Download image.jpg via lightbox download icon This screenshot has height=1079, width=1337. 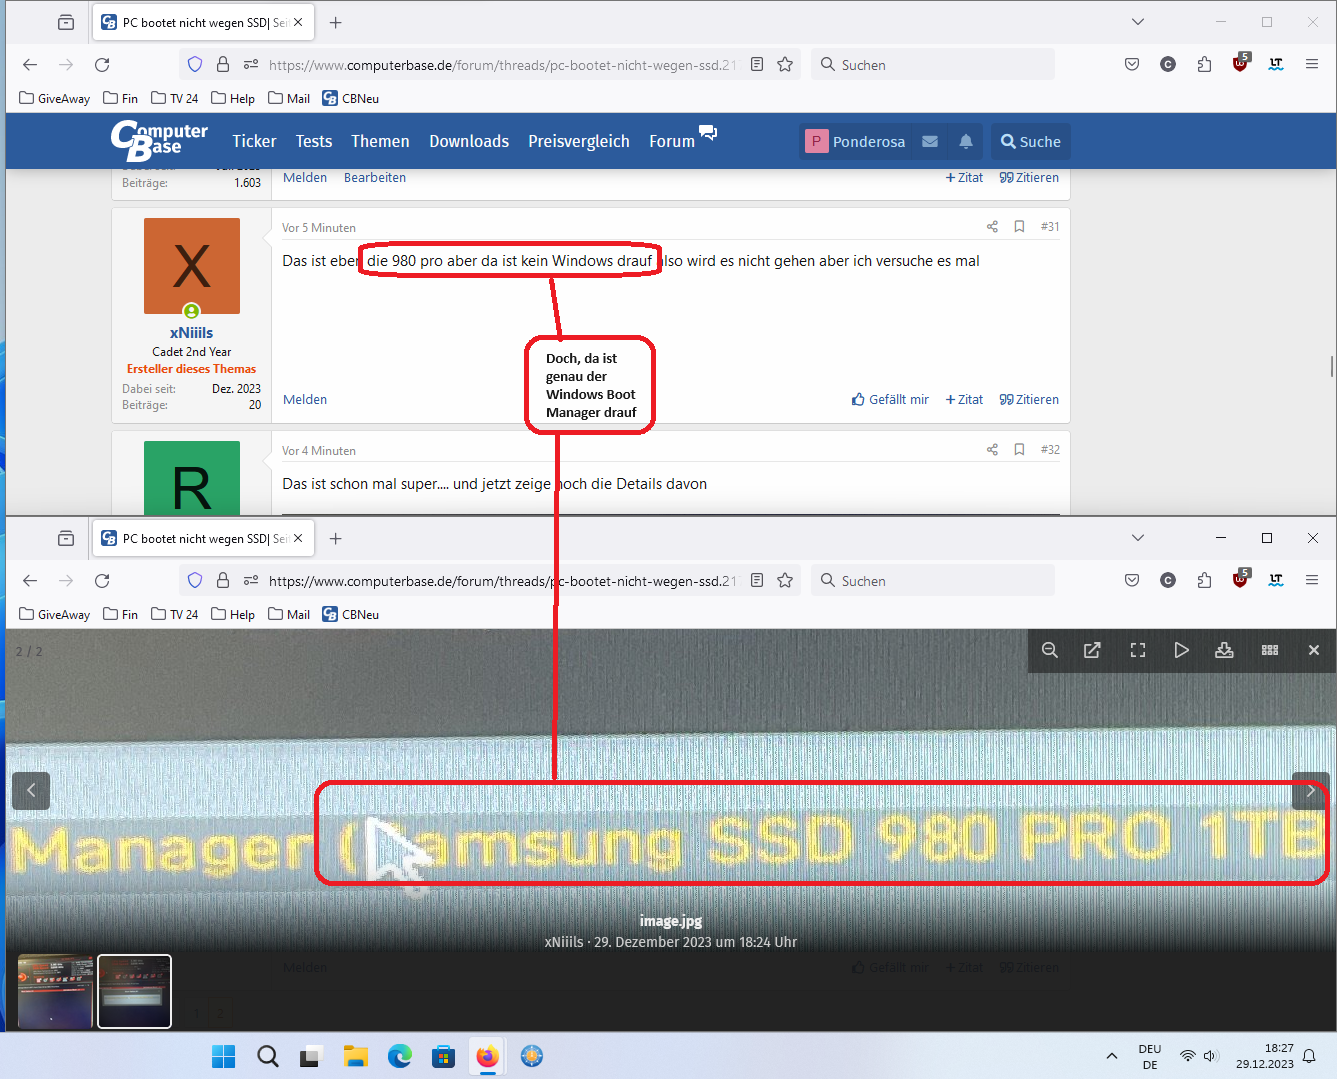pyautogui.click(x=1224, y=650)
